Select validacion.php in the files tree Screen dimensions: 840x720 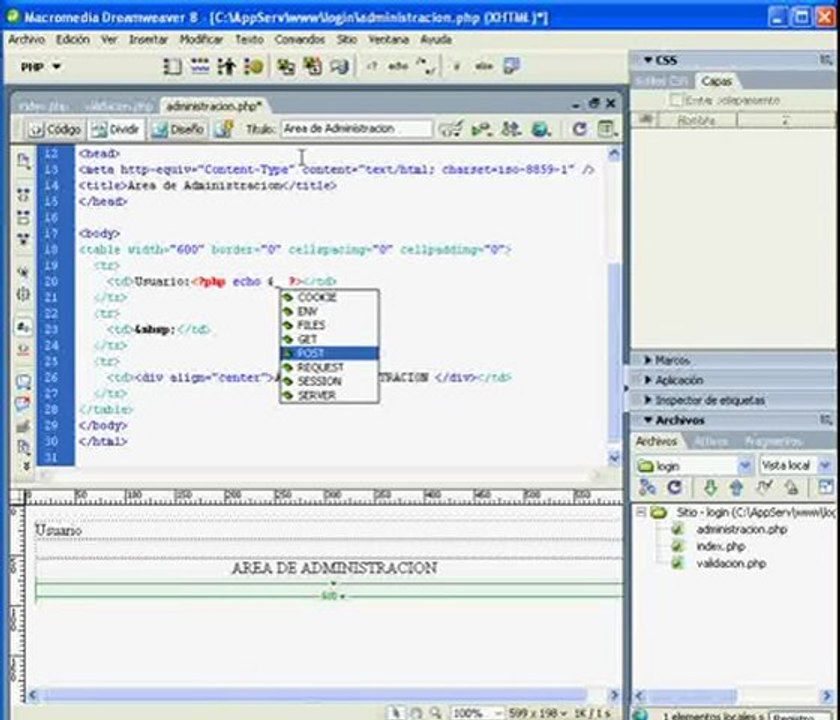(x=731, y=564)
